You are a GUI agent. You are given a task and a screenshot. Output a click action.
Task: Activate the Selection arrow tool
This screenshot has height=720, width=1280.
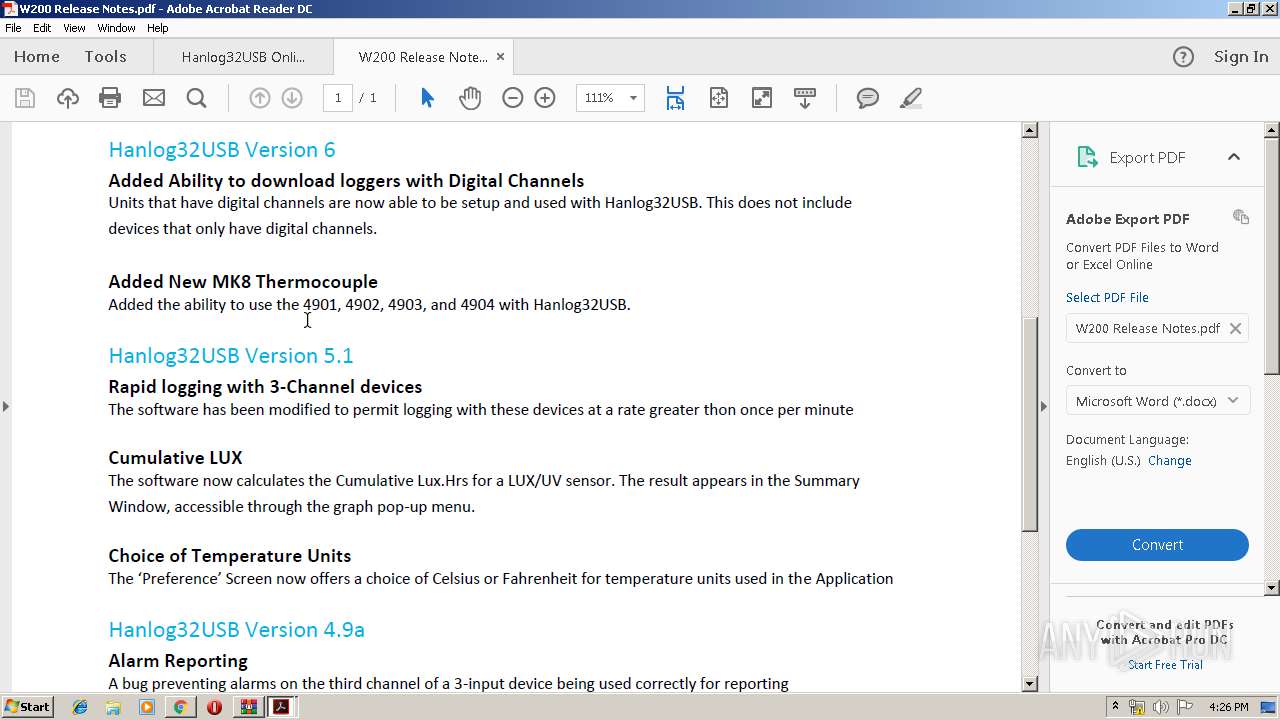[x=427, y=98]
